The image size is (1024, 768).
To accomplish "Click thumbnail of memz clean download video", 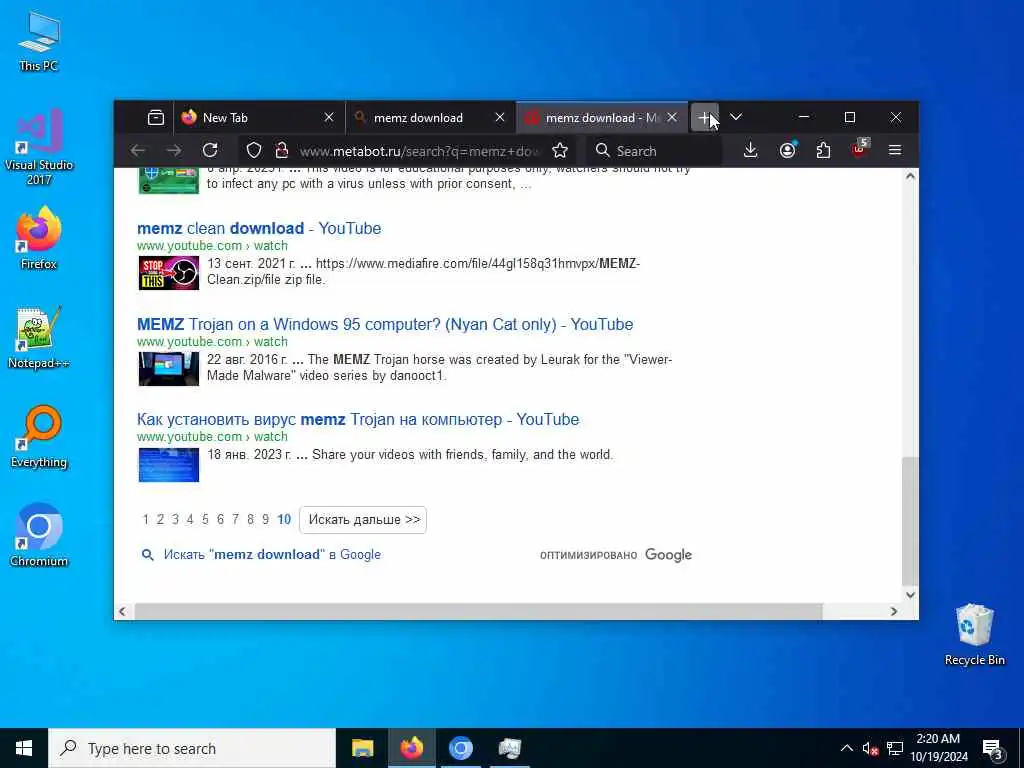I will pos(168,273).
